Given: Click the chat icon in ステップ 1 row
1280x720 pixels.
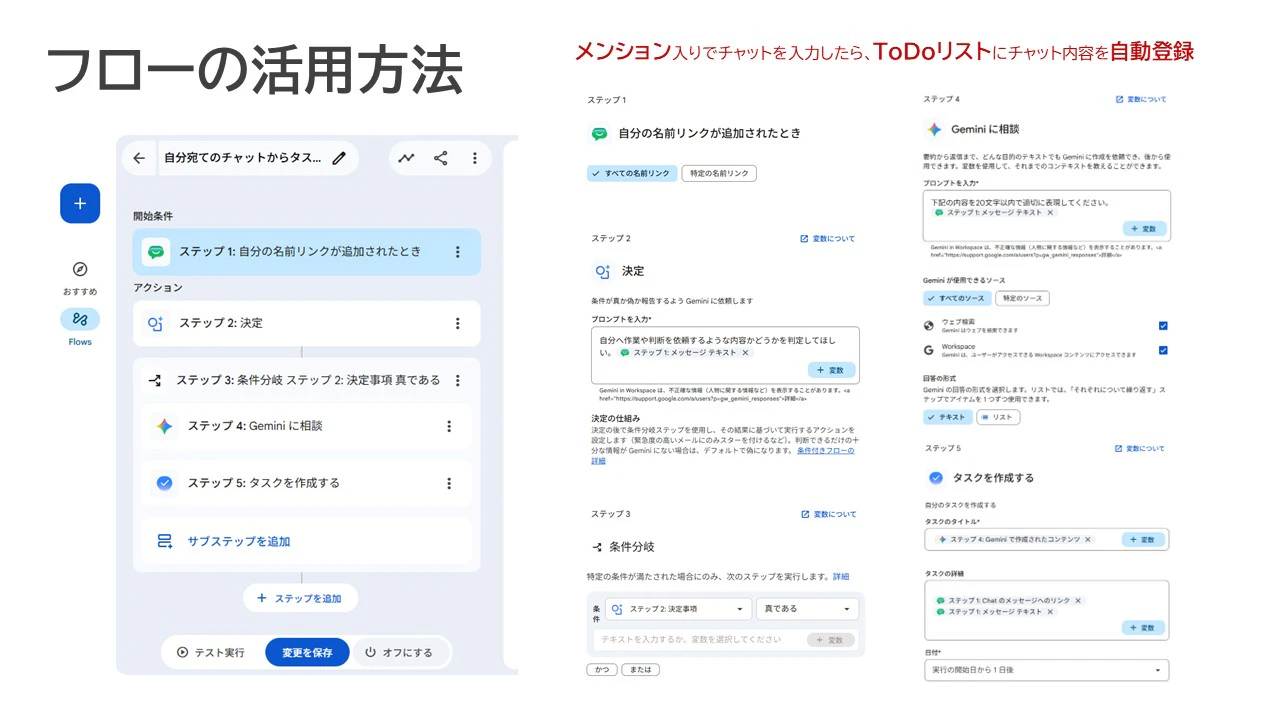Looking at the screenshot, I should (156, 252).
